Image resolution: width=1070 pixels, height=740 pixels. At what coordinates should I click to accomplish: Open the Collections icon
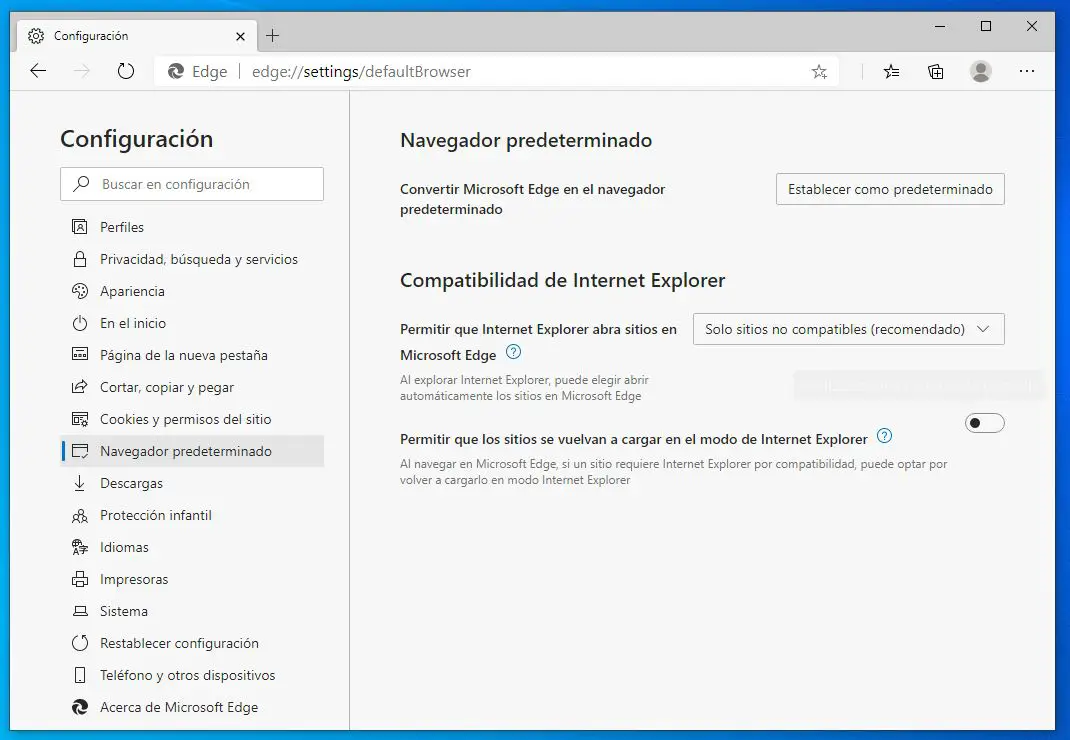[936, 72]
